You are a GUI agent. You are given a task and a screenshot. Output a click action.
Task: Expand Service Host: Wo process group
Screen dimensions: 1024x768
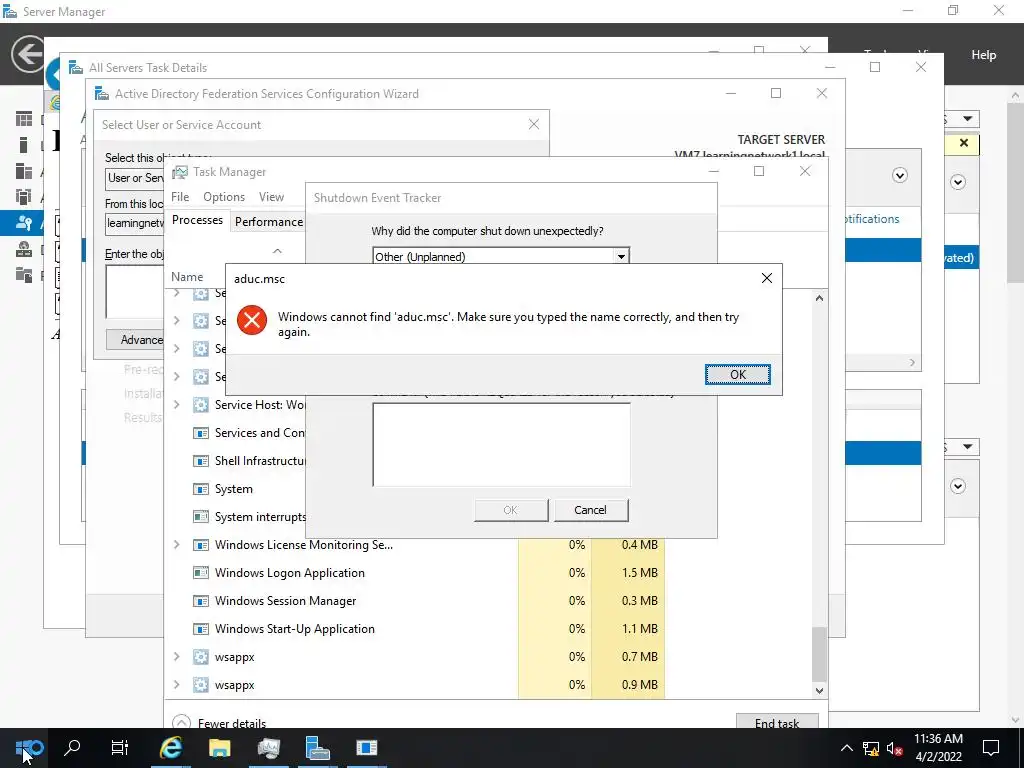pos(176,405)
